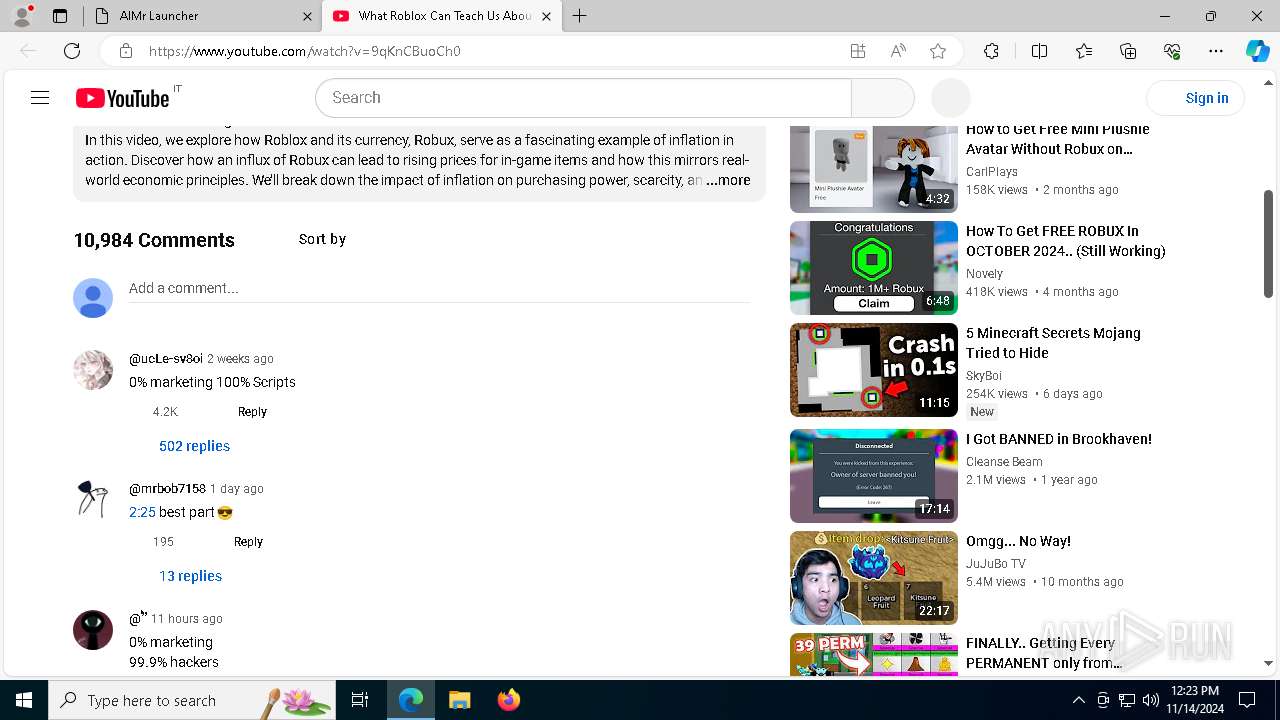Visit the CarlPlays channel
Image resolution: width=1280 pixels, height=720 pixels.
992,172
